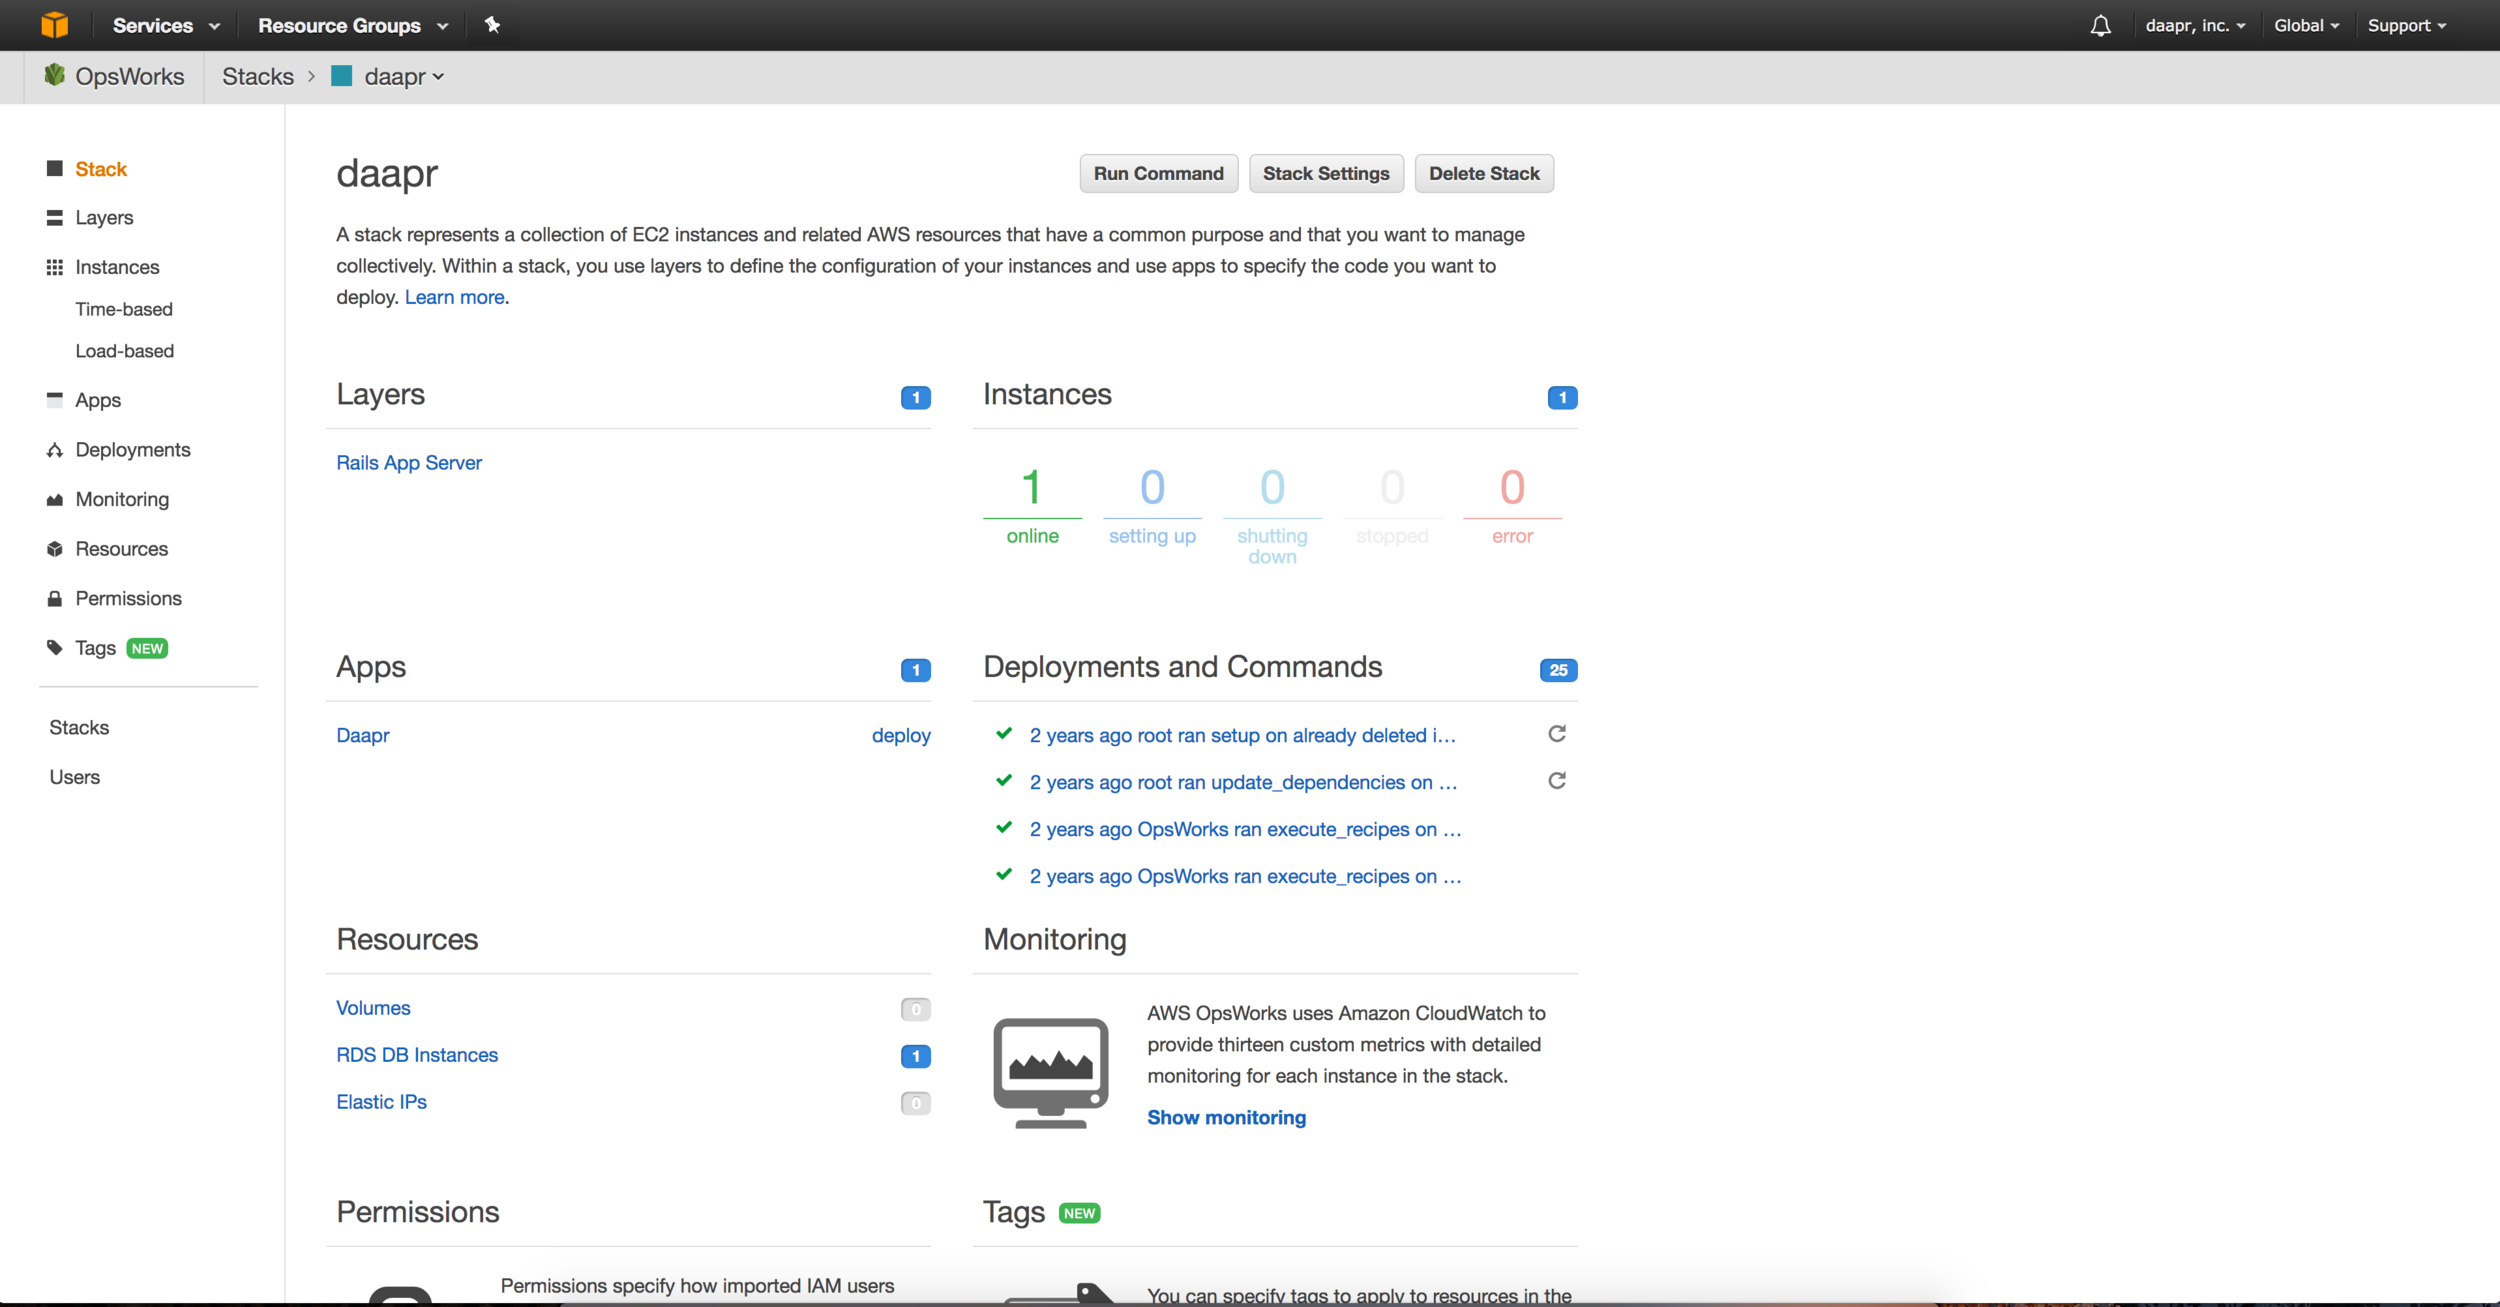Image resolution: width=2500 pixels, height=1307 pixels.
Task: Open Users in the sidebar
Action: [75, 777]
